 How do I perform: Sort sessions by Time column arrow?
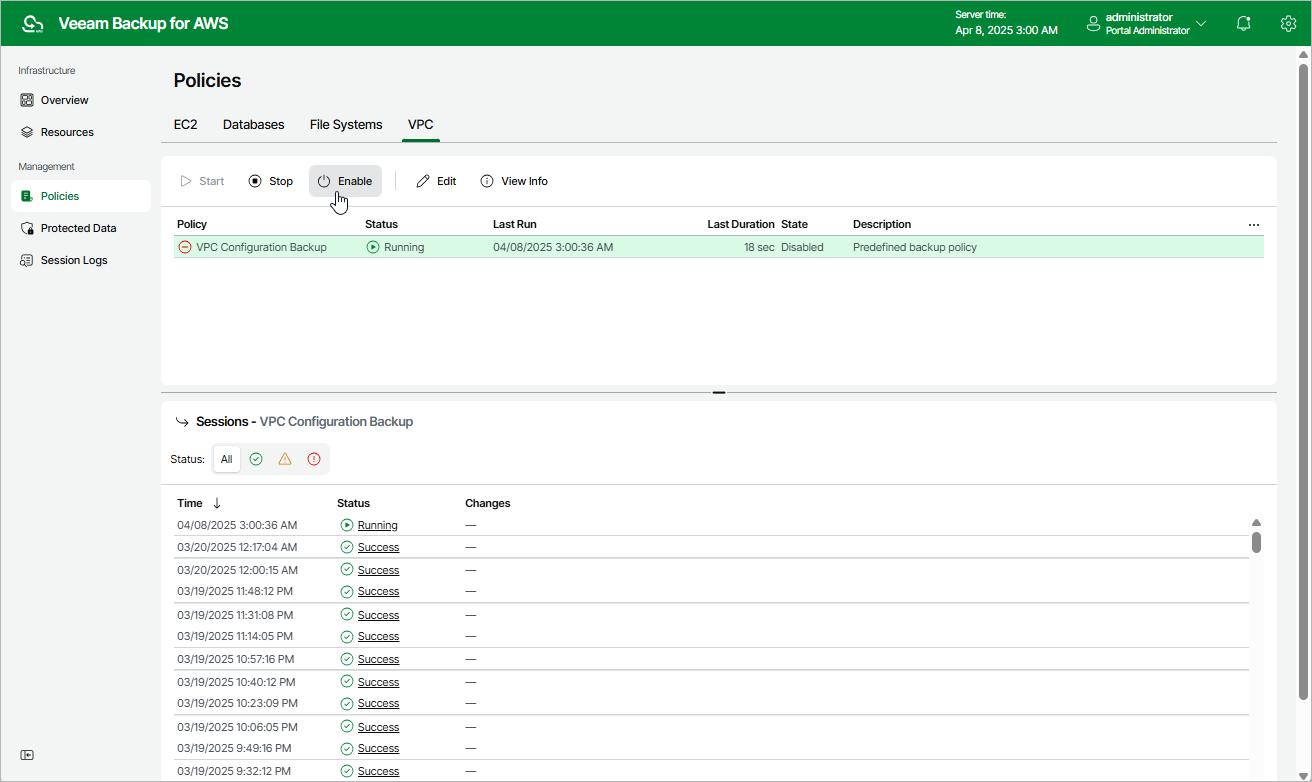(x=217, y=503)
